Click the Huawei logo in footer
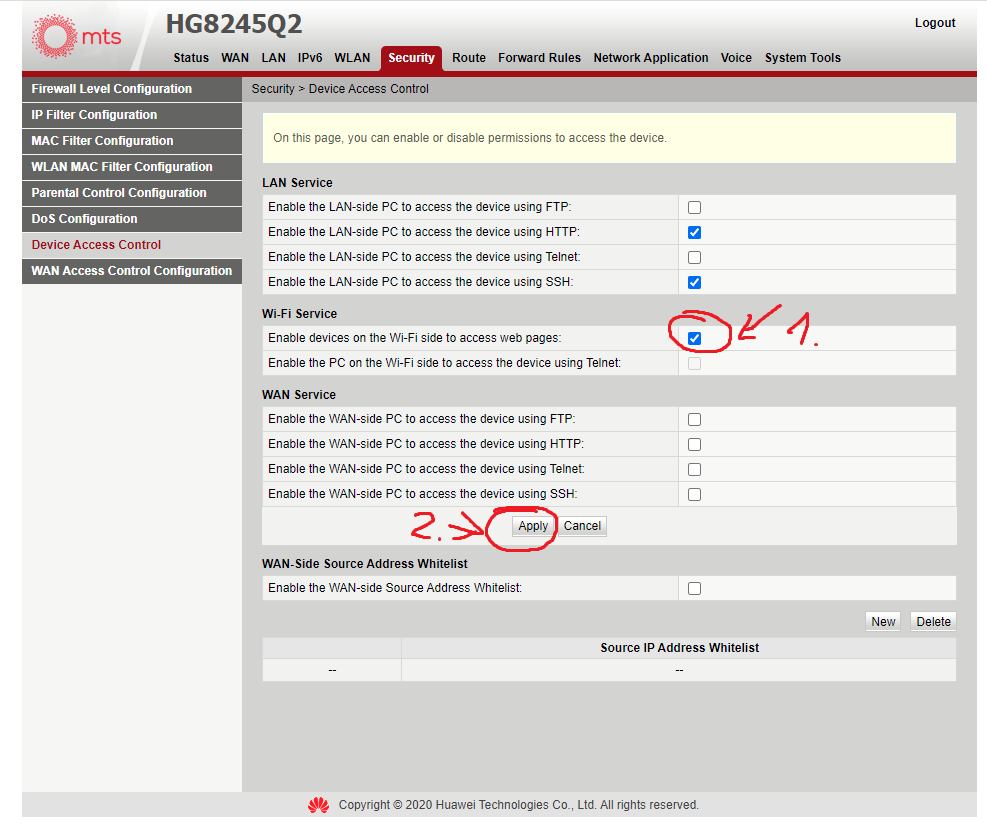Image resolution: width=987 pixels, height=829 pixels. (319, 805)
